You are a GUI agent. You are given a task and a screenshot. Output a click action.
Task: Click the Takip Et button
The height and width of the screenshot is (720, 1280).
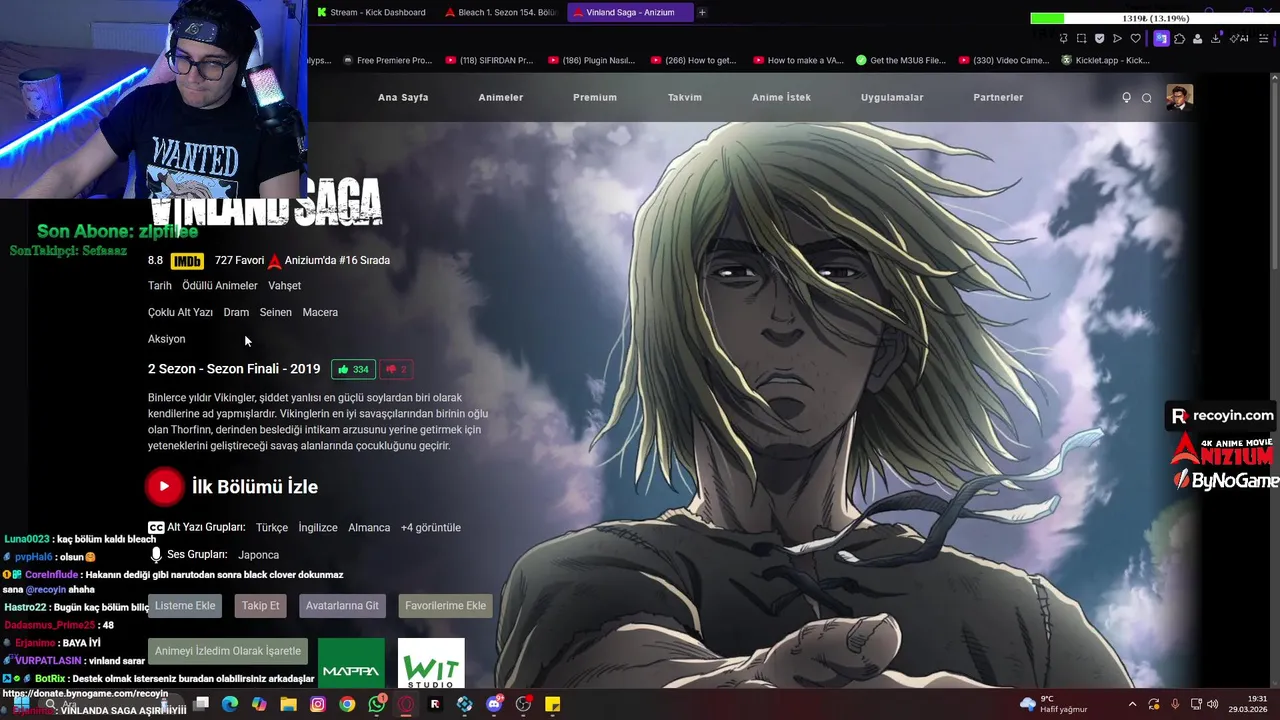pos(260,605)
